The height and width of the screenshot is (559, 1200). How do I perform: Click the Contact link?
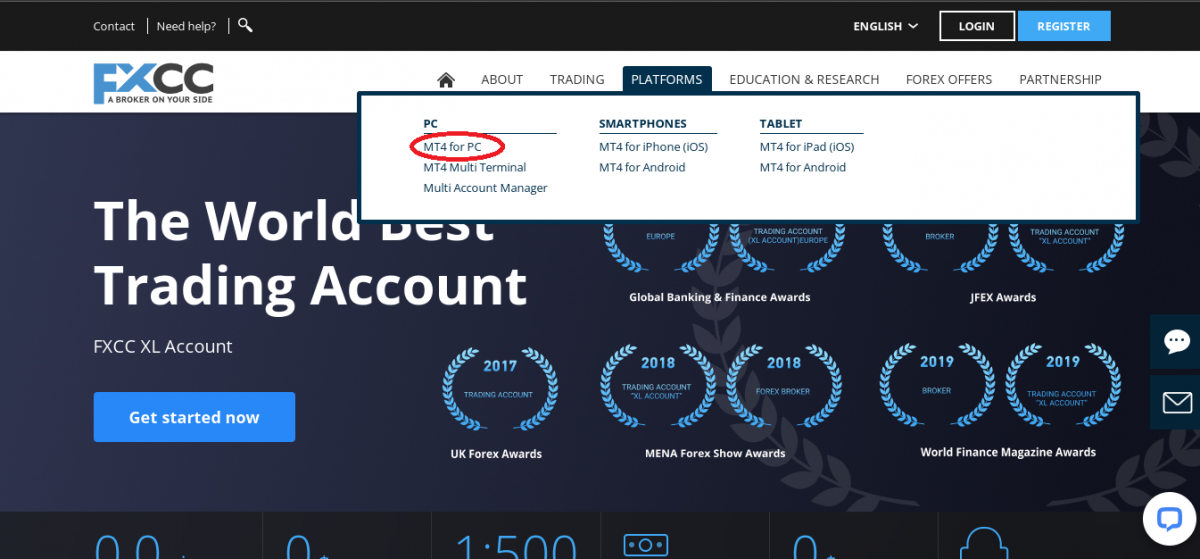pos(114,26)
